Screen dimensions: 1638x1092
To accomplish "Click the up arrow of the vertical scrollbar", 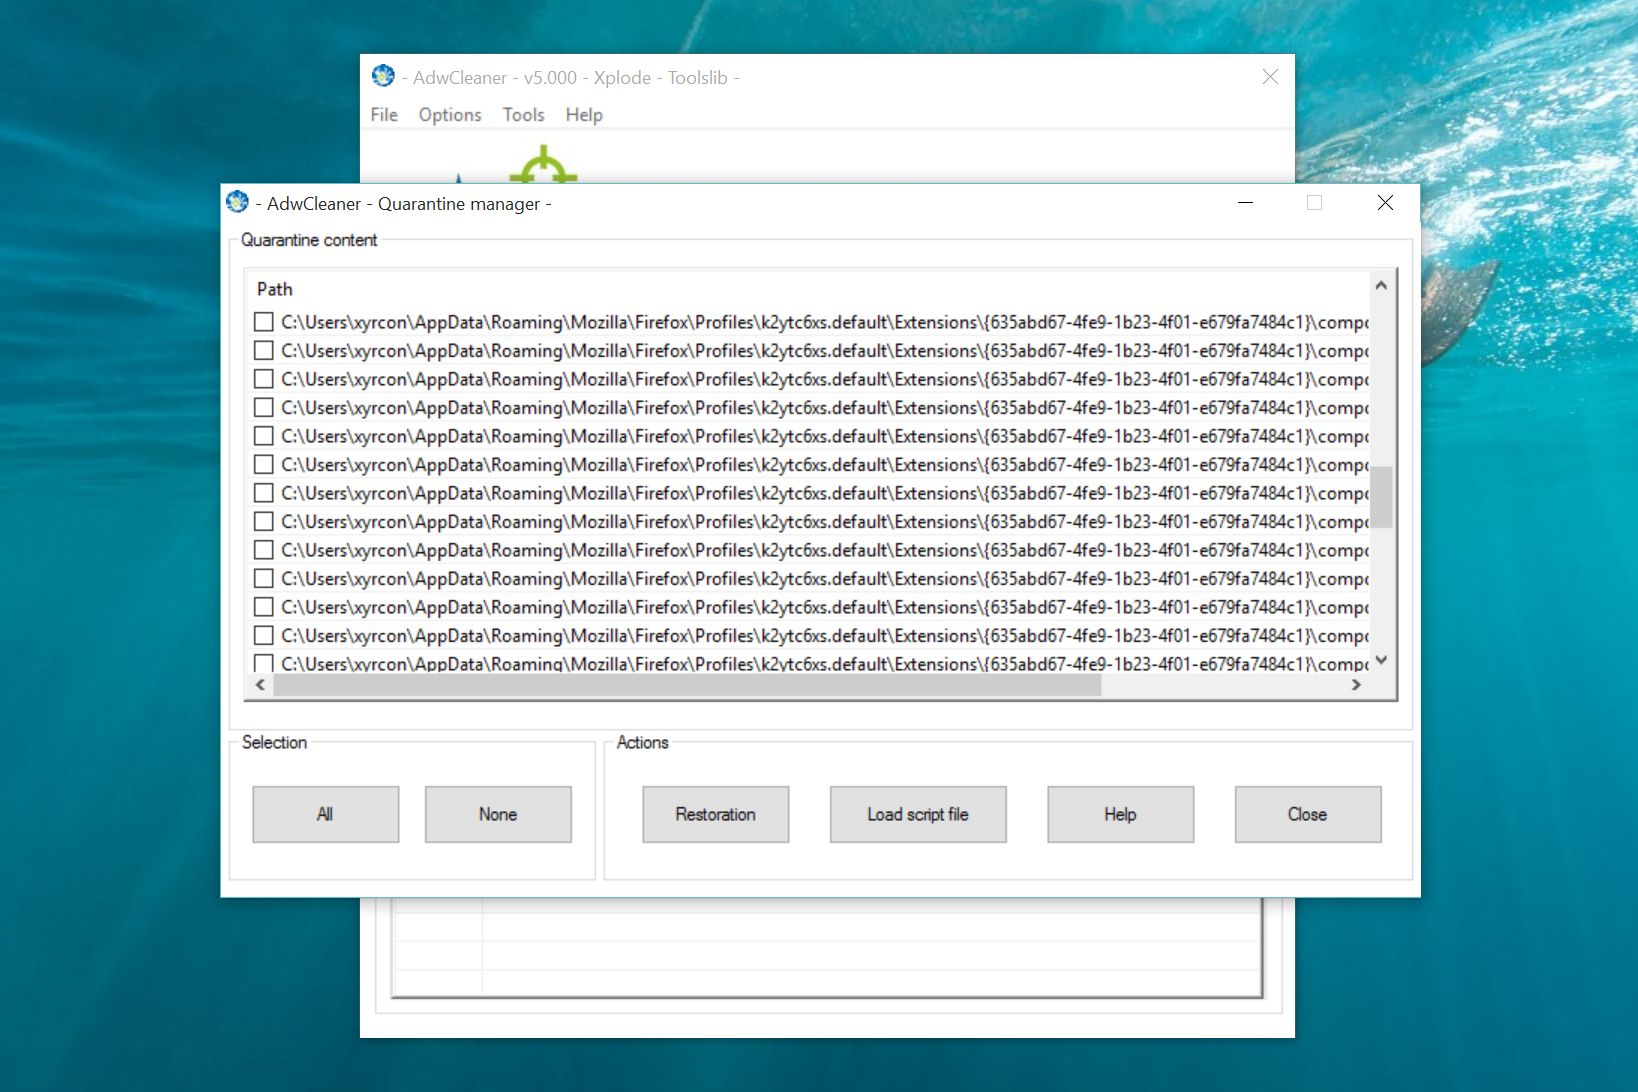I will (x=1381, y=285).
